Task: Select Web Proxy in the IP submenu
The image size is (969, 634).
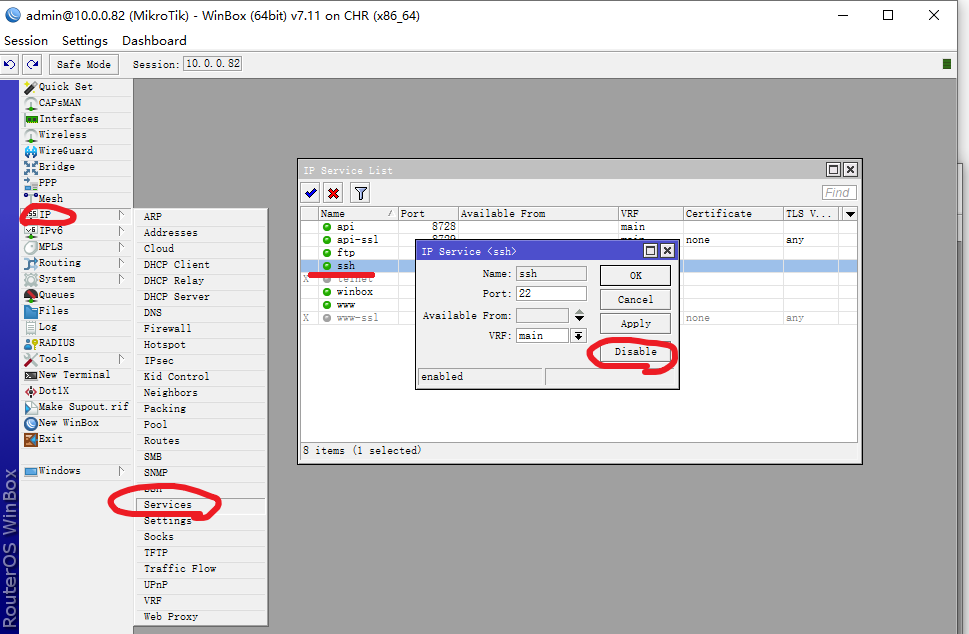Action: tap(201, 617)
